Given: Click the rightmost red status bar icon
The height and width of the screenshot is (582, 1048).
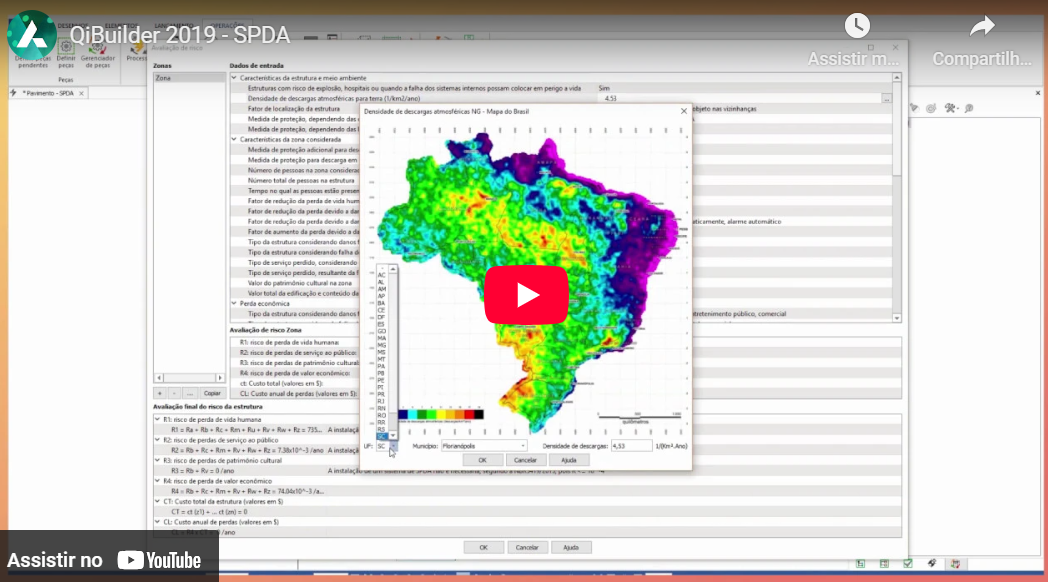Looking at the screenshot, I should [x=955, y=564].
